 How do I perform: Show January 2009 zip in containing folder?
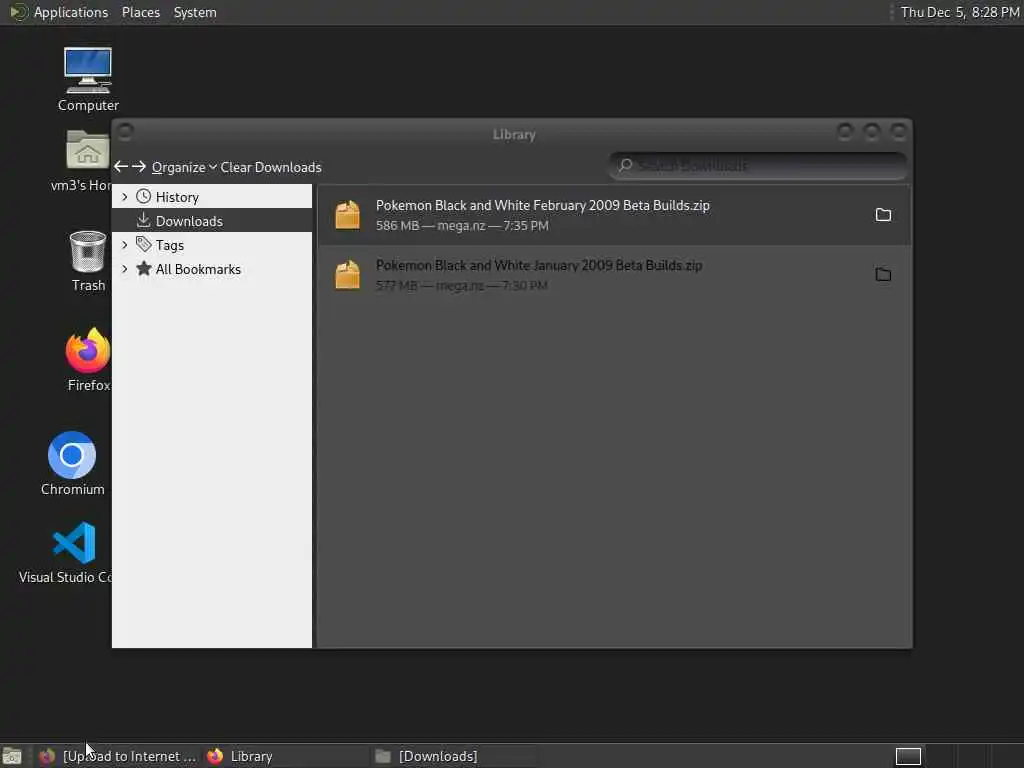(883, 275)
